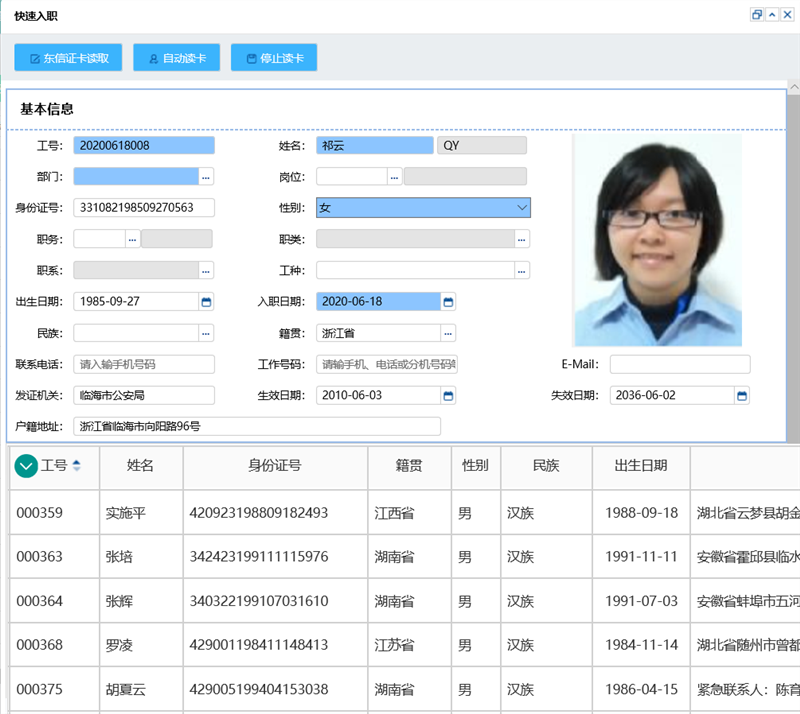Image resolution: width=800 pixels, height=714 pixels.
Task: Open the 部门 department lookup icon
Action: click(205, 176)
